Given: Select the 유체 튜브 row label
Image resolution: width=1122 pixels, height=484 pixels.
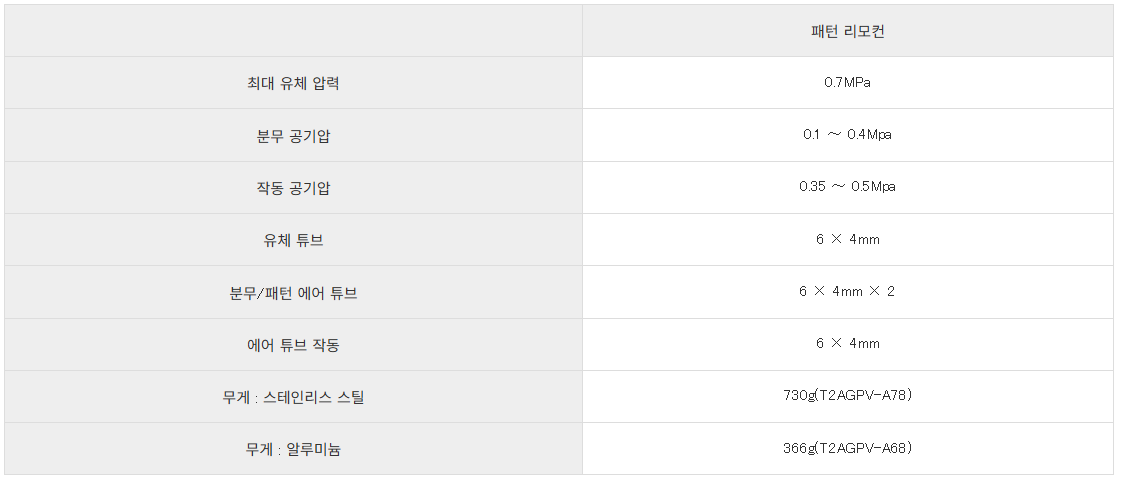Looking at the screenshot, I should click(293, 240).
